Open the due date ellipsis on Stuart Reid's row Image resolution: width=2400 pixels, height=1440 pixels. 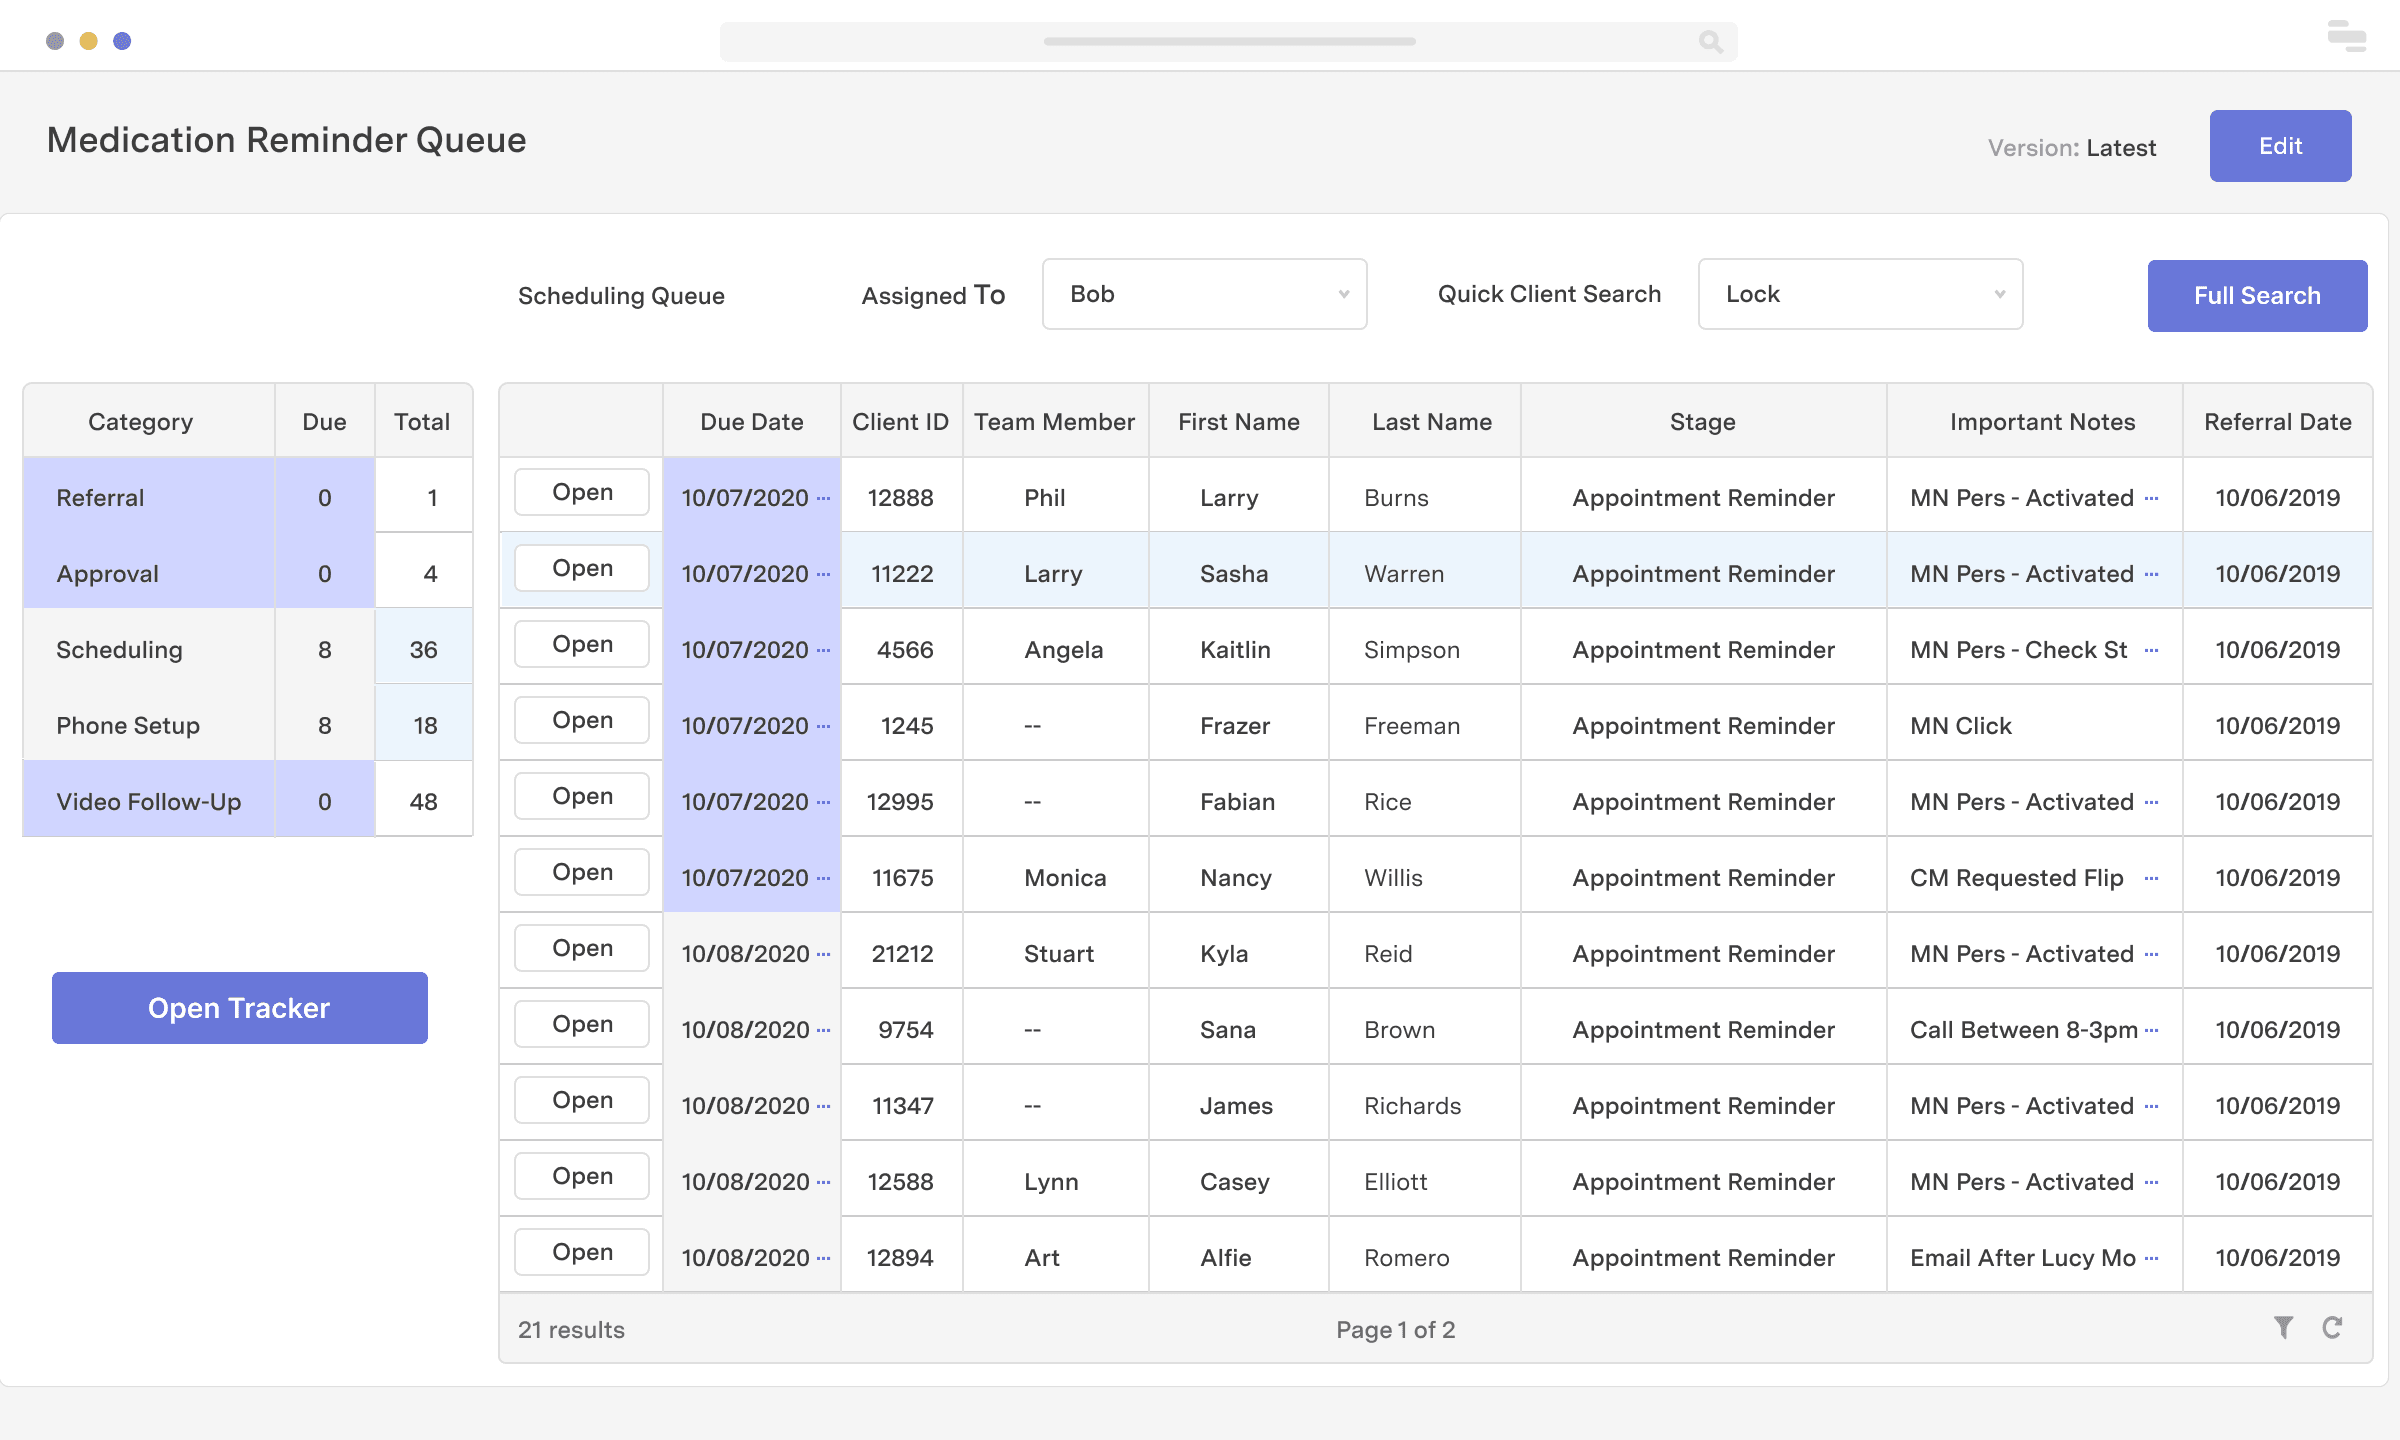[824, 956]
